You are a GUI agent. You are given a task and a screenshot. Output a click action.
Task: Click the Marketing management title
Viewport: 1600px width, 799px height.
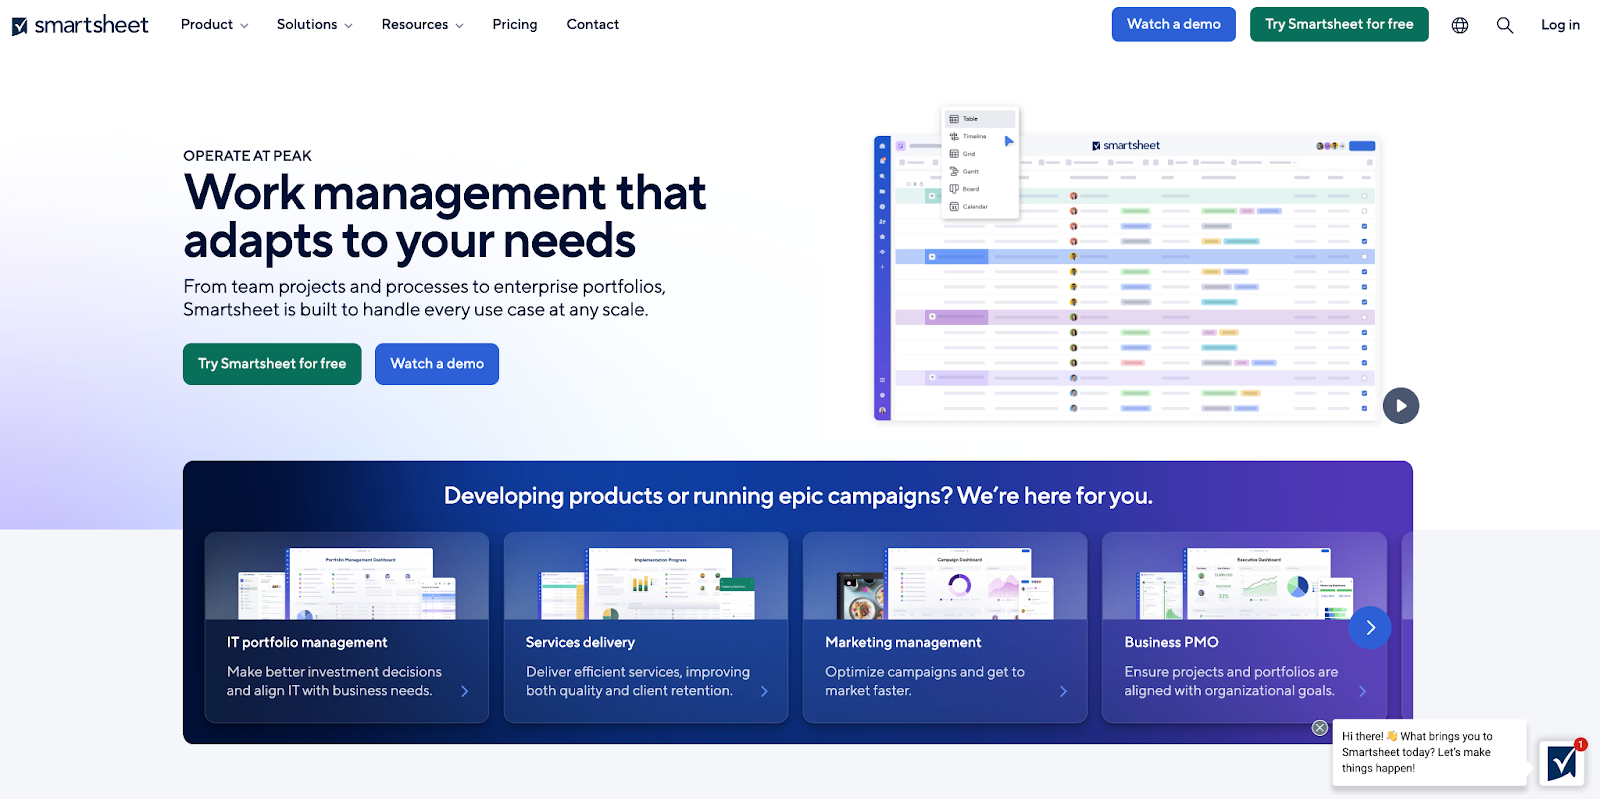pyautogui.click(x=903, y=642)
